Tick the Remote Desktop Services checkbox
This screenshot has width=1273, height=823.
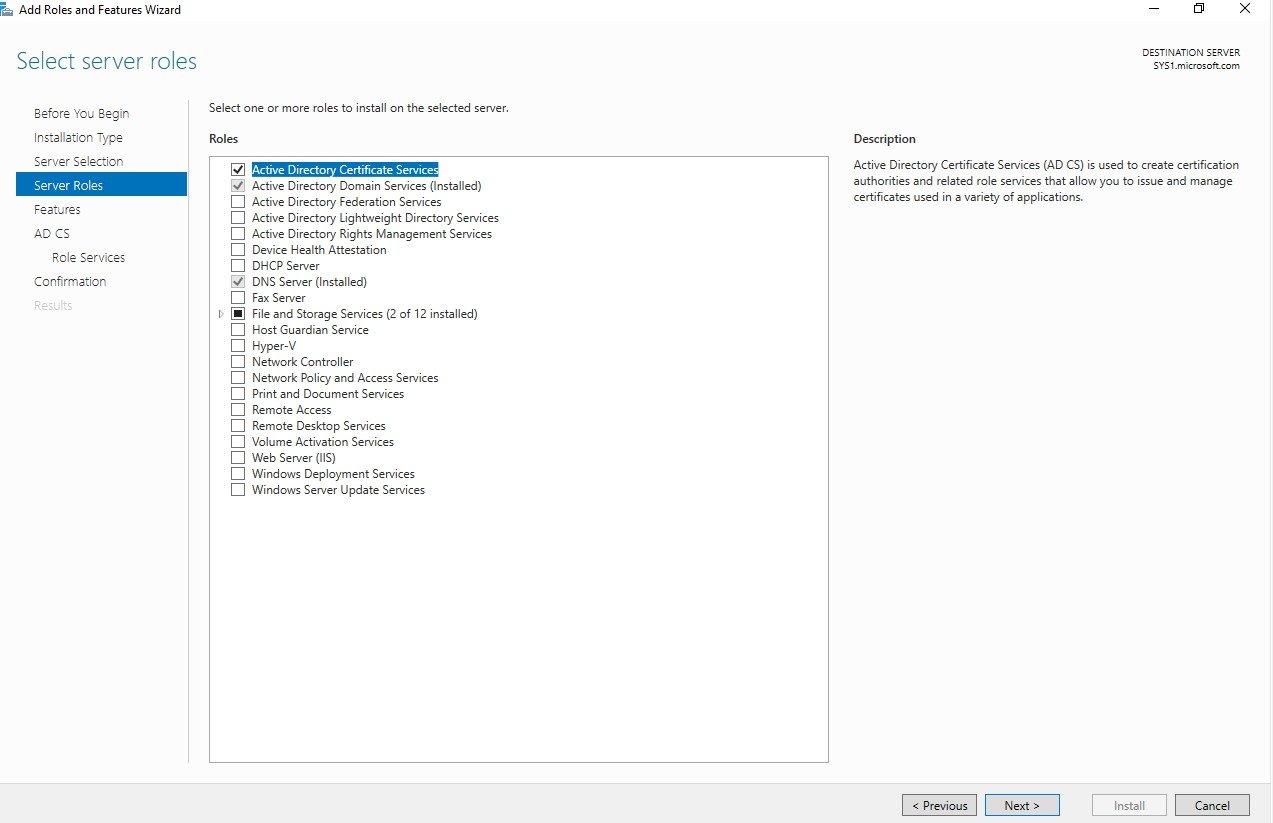point(238,426)
